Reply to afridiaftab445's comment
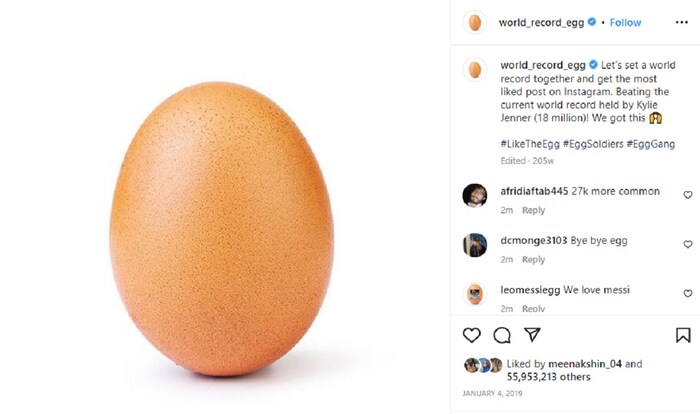Screen dimensions: 700x414 coord(533,210)
